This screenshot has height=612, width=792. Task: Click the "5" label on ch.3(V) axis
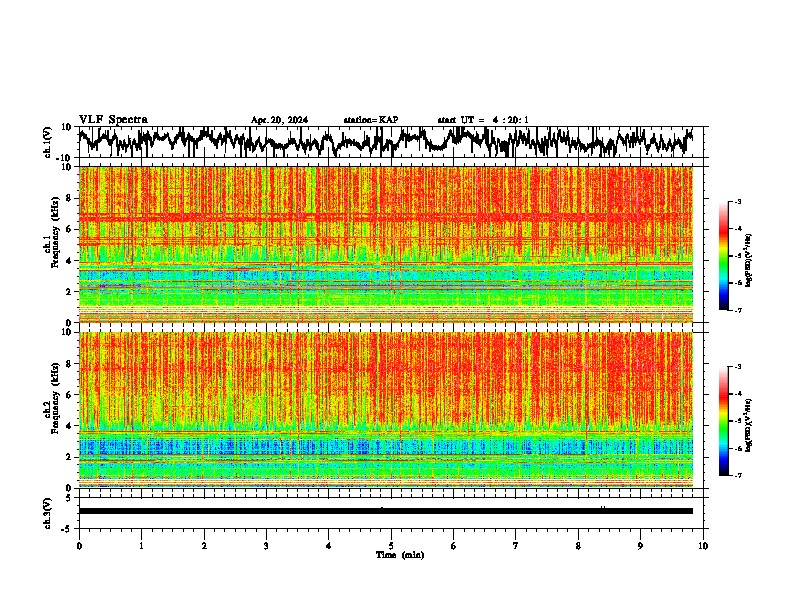point(69,498)
